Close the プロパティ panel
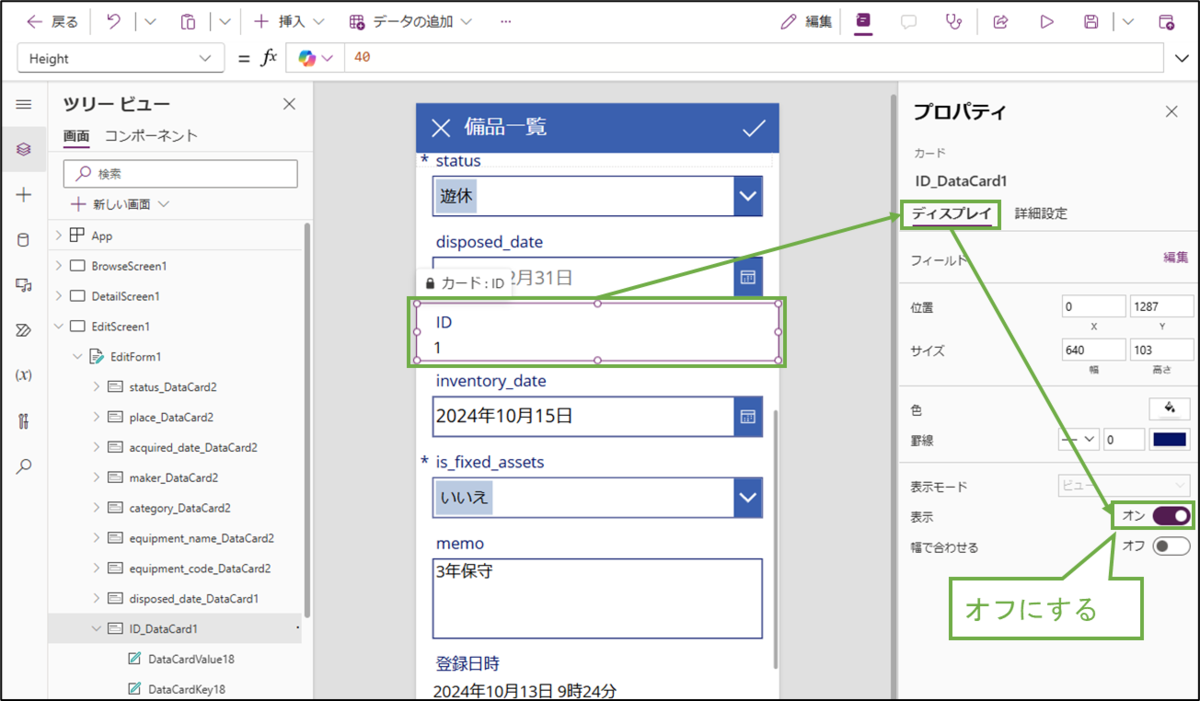This screenshot has height=701, width=1200. 1172,111
